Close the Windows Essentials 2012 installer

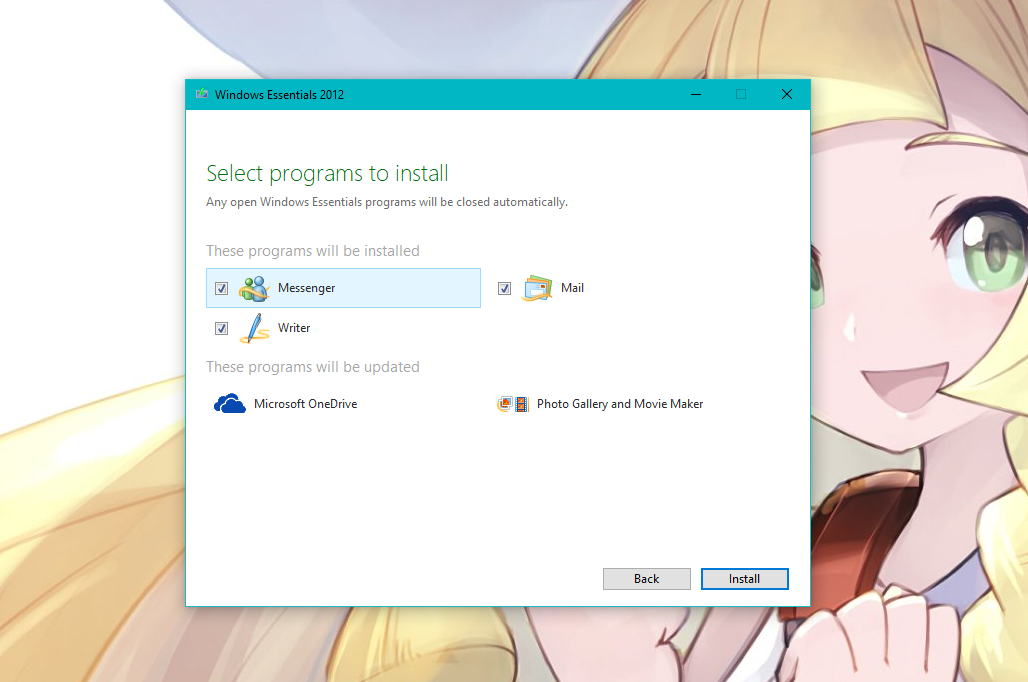pos(787,94)
